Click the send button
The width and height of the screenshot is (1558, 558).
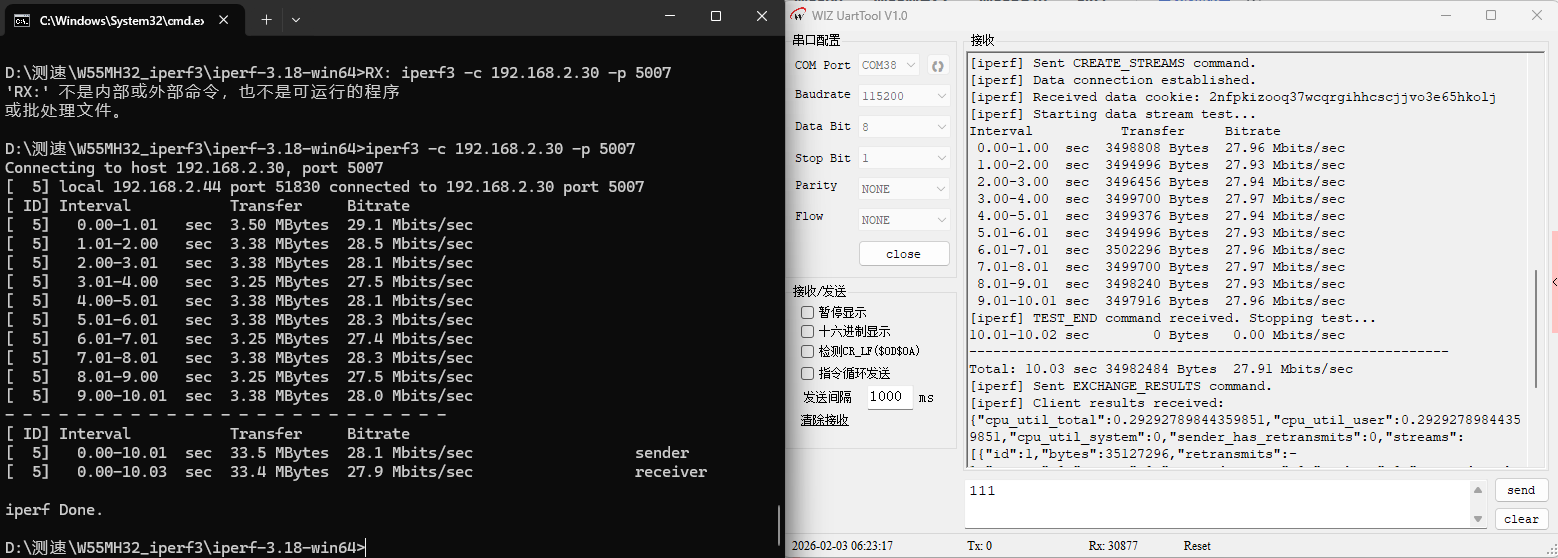pos(1520,491)
